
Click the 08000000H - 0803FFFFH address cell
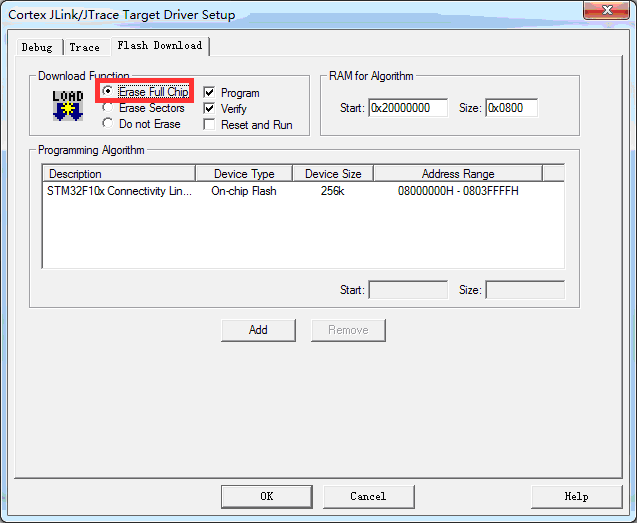pos(458,191)
